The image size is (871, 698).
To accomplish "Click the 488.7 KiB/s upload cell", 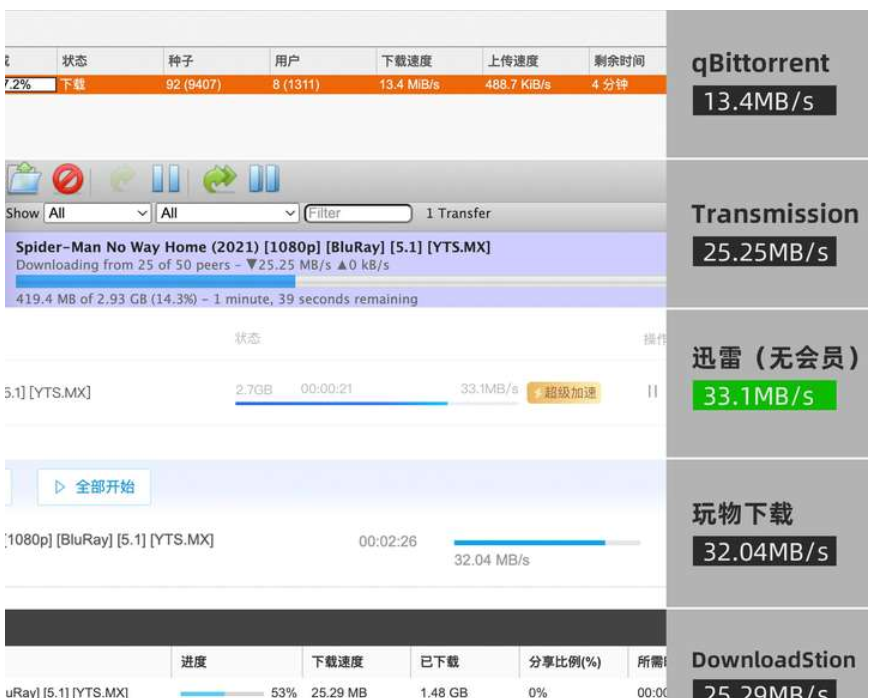I will click(518, 84).
